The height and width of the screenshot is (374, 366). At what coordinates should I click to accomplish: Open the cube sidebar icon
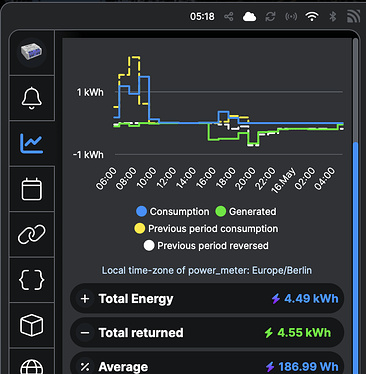click(32, 325)
